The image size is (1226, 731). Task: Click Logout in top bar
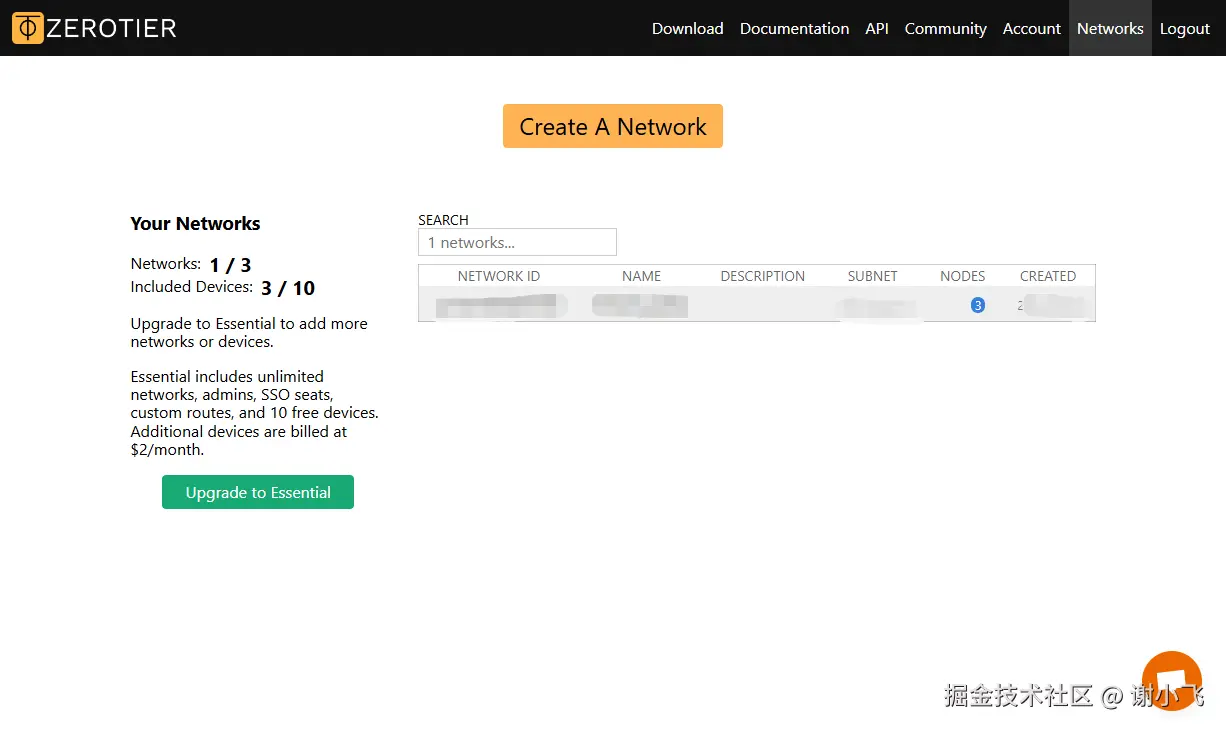pyautogui.click(x=1185, y=28)
